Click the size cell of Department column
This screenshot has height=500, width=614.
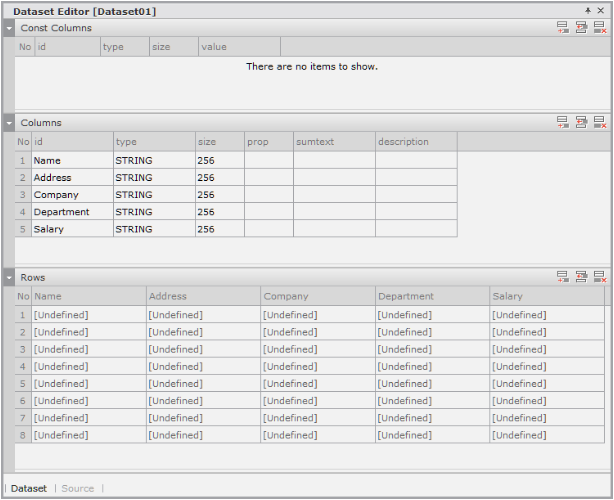219,212
